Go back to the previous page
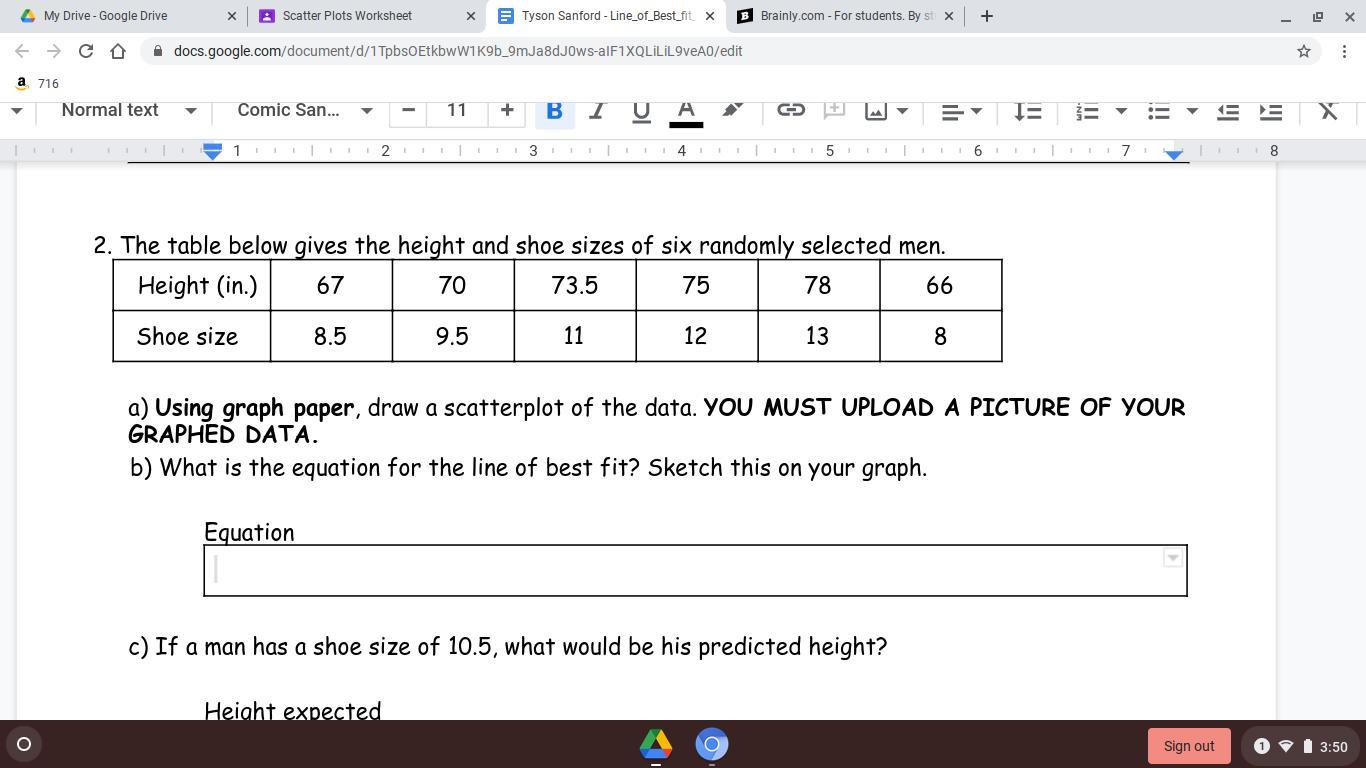Screen dimensions: 1366x768 [x=22, y=51]
